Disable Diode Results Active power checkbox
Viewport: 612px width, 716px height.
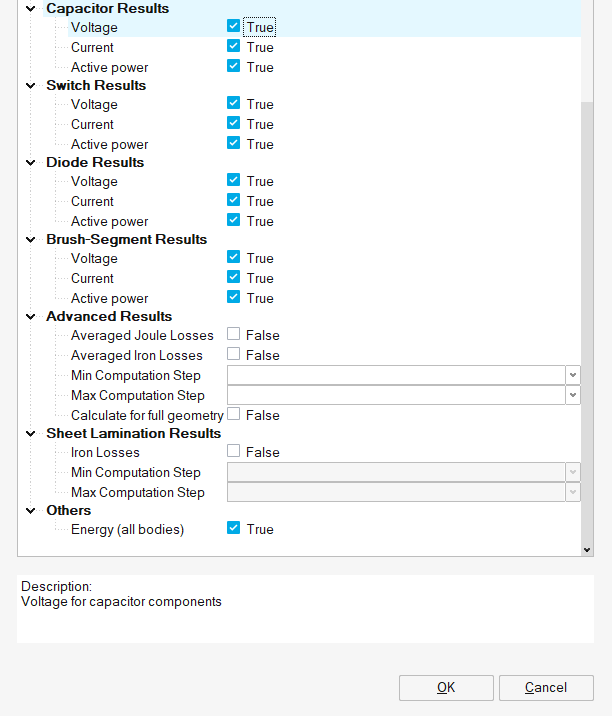(233, 221)
